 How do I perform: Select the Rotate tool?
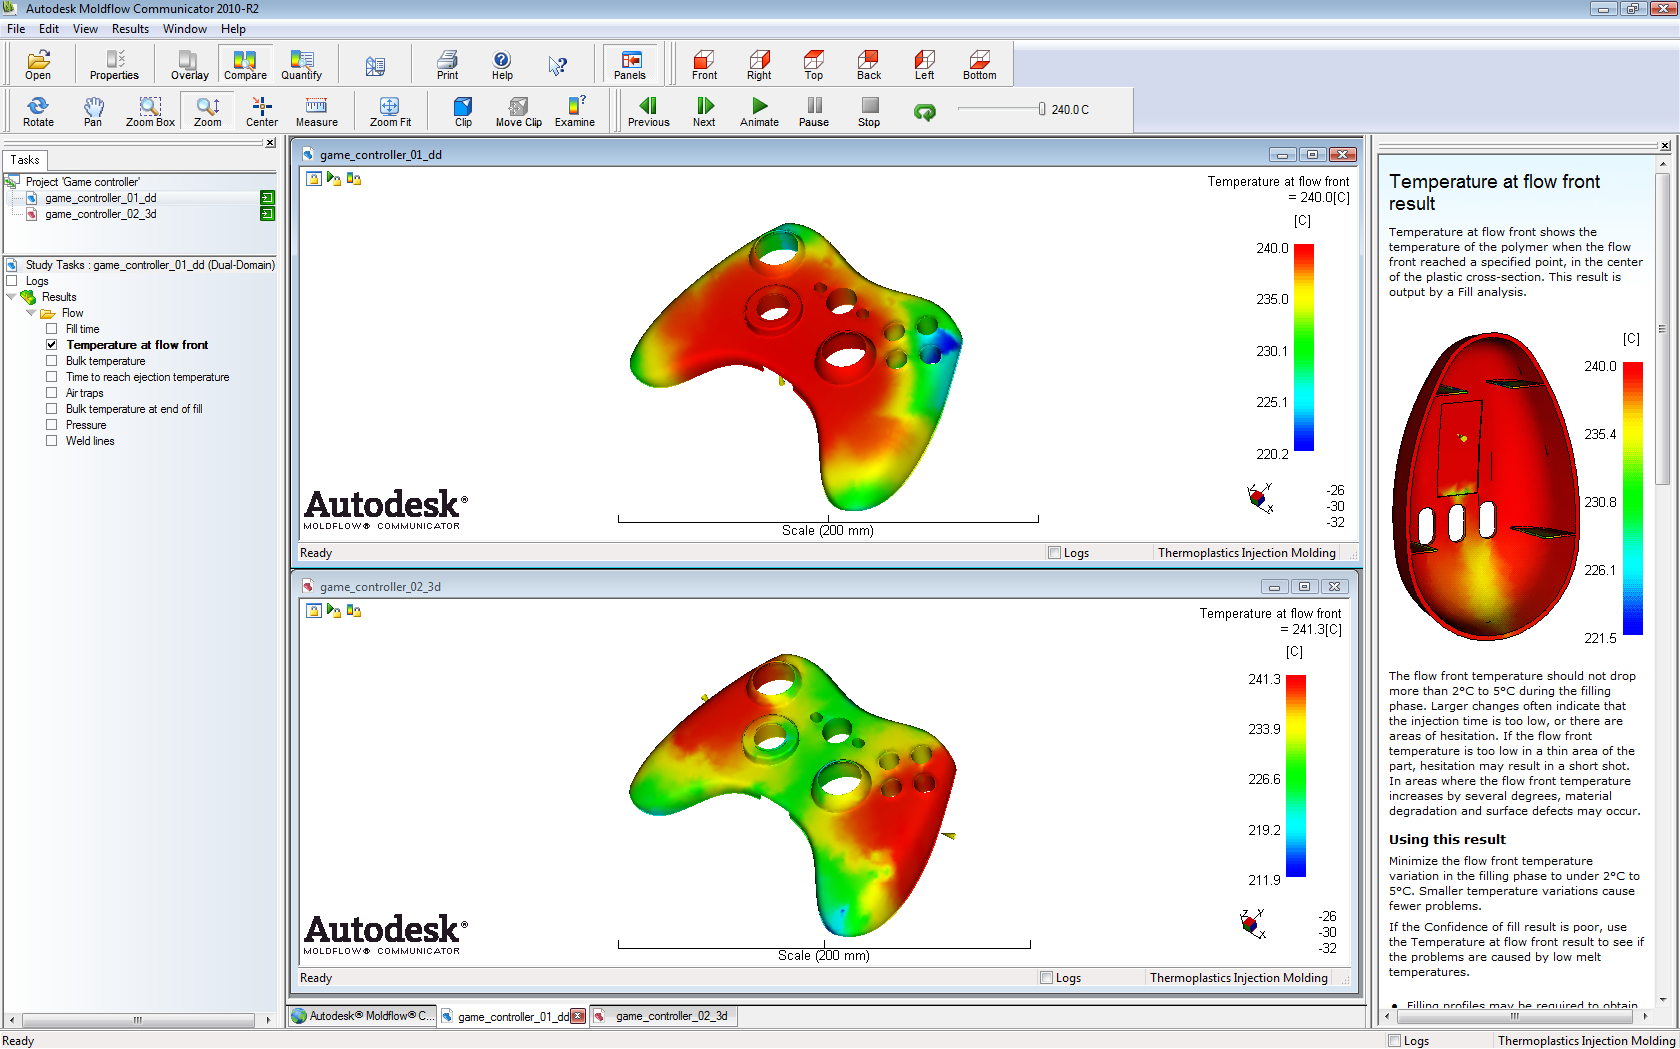click(38, 111)
